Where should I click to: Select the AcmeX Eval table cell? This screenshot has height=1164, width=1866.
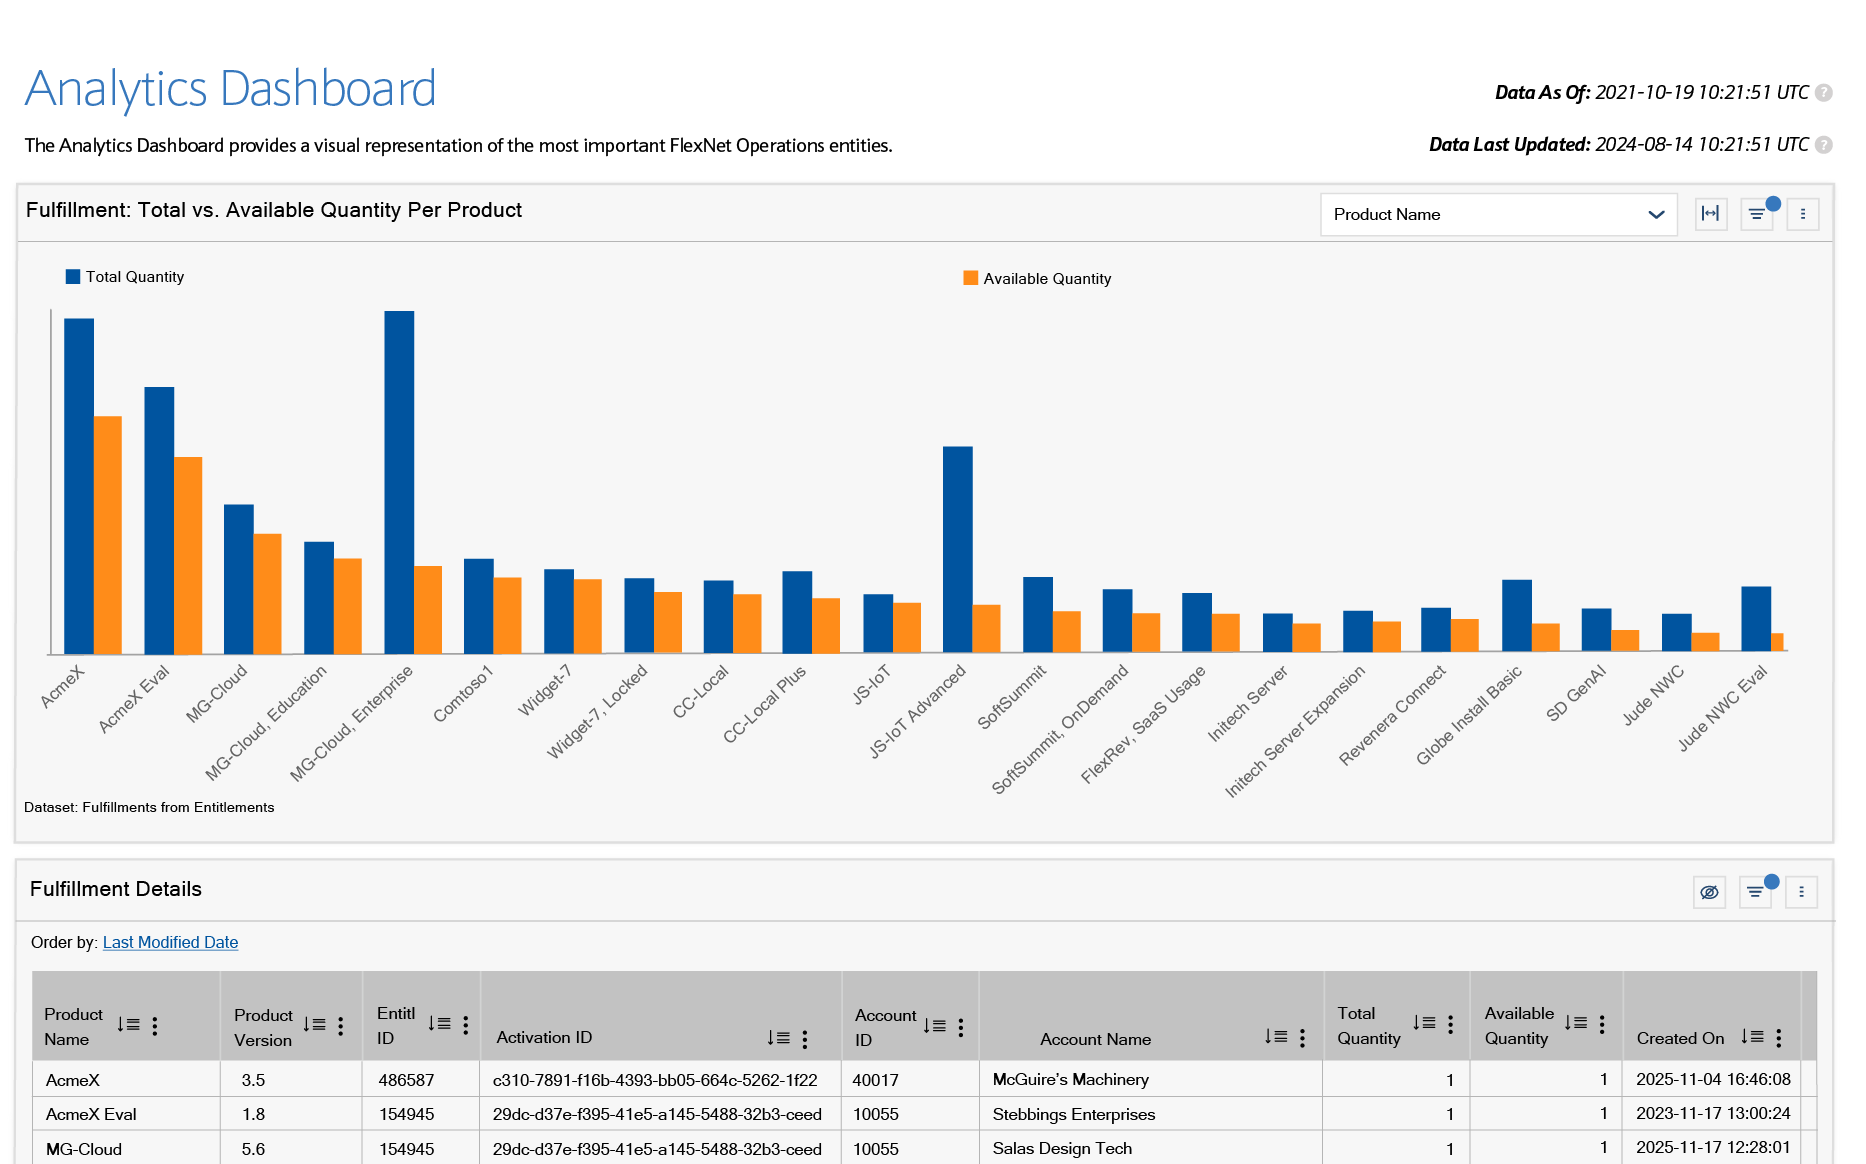(x=126, y=1114)
